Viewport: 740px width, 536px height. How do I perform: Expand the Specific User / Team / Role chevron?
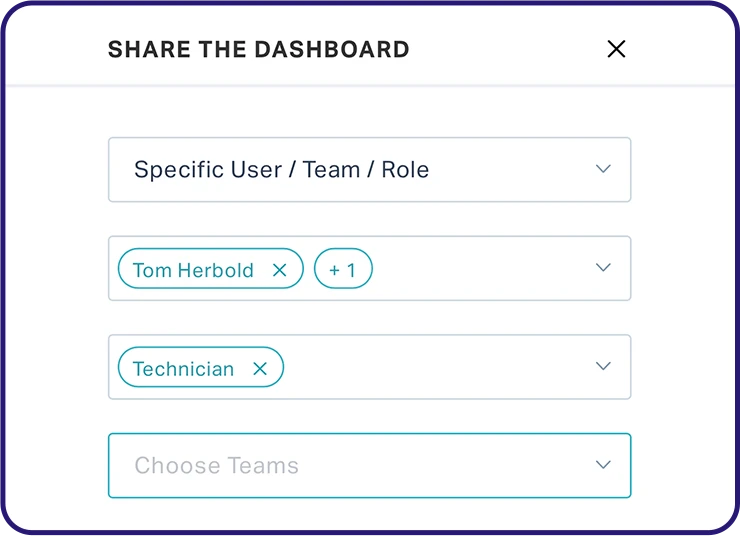pyautogui.click(x=603, y=169)
